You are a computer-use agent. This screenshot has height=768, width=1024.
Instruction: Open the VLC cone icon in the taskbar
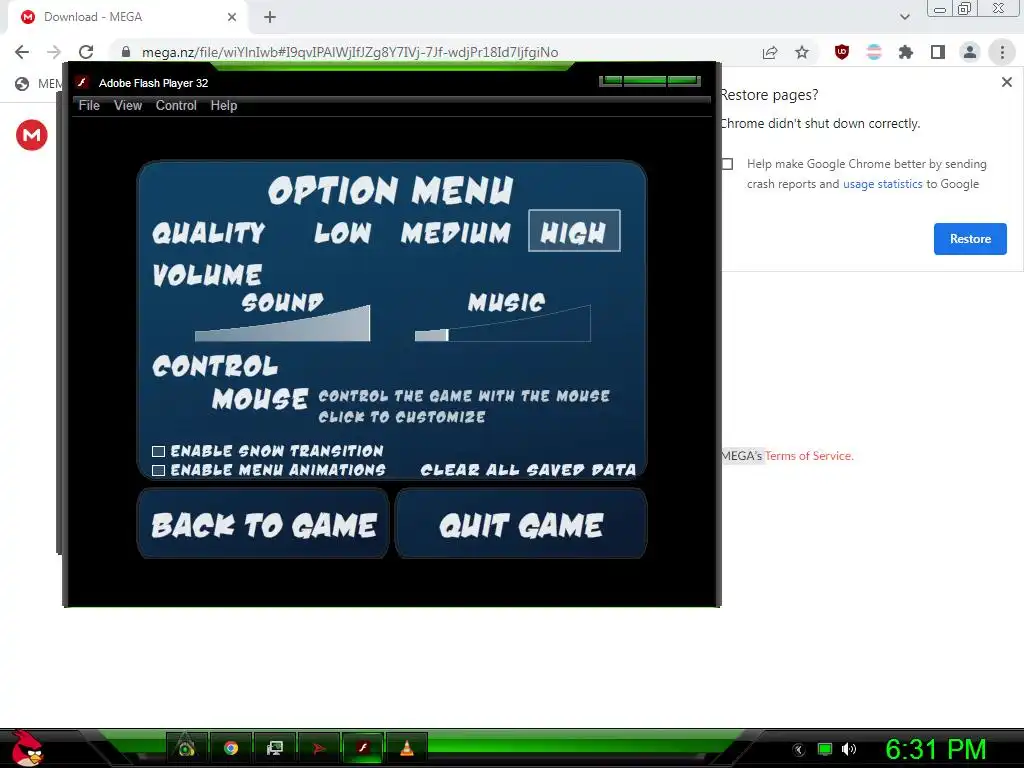(406, 748)
